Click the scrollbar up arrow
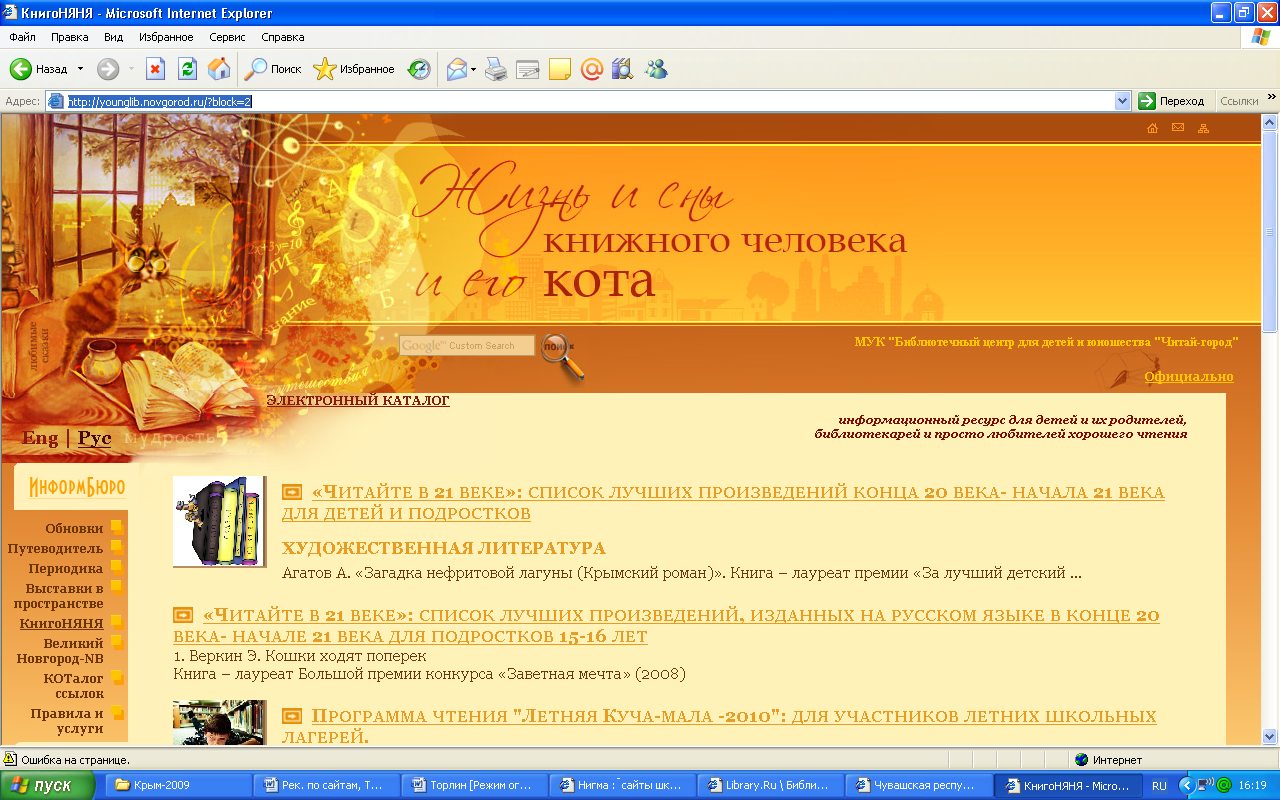 click(x=1271, y=121)
